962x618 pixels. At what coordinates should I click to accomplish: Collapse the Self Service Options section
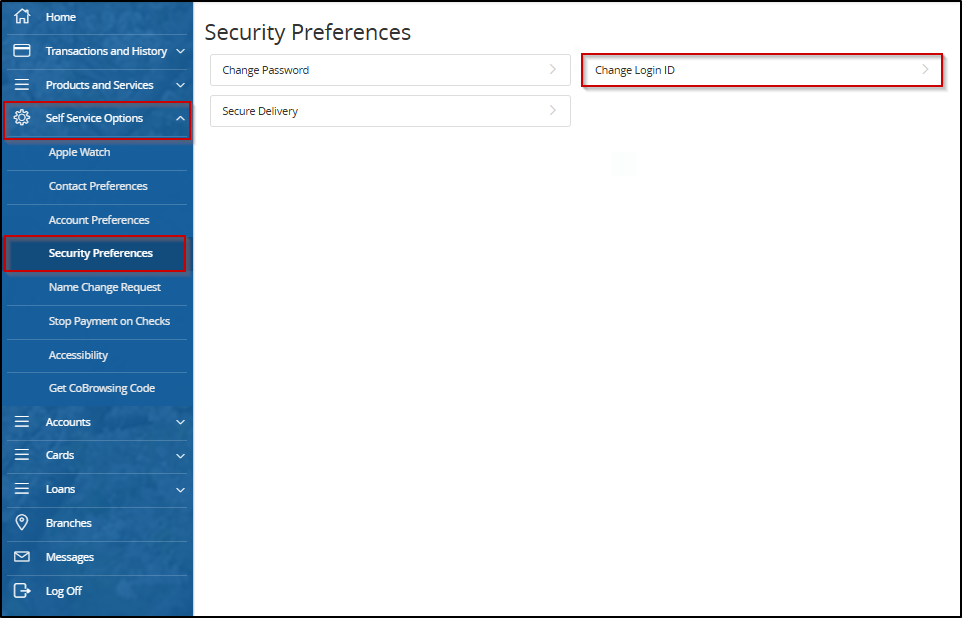181,118
